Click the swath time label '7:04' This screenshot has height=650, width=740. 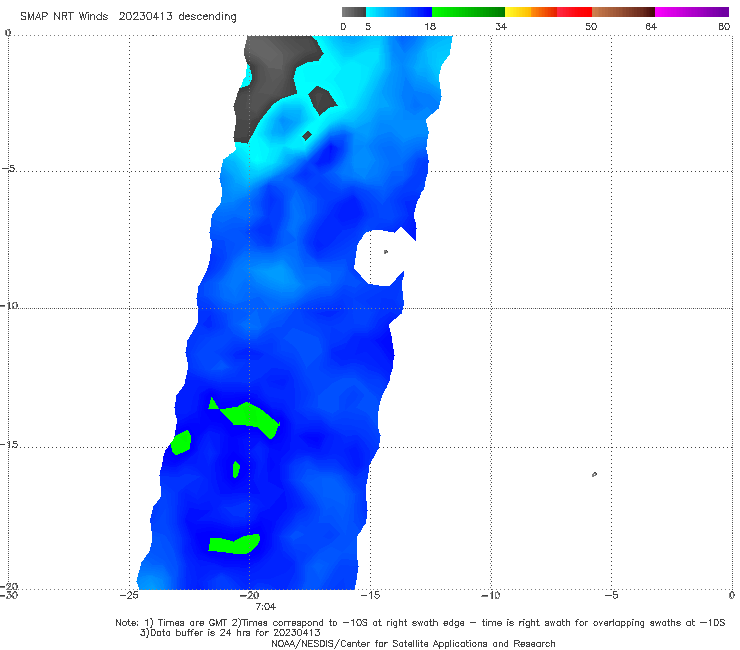click(x=265, y=607)
